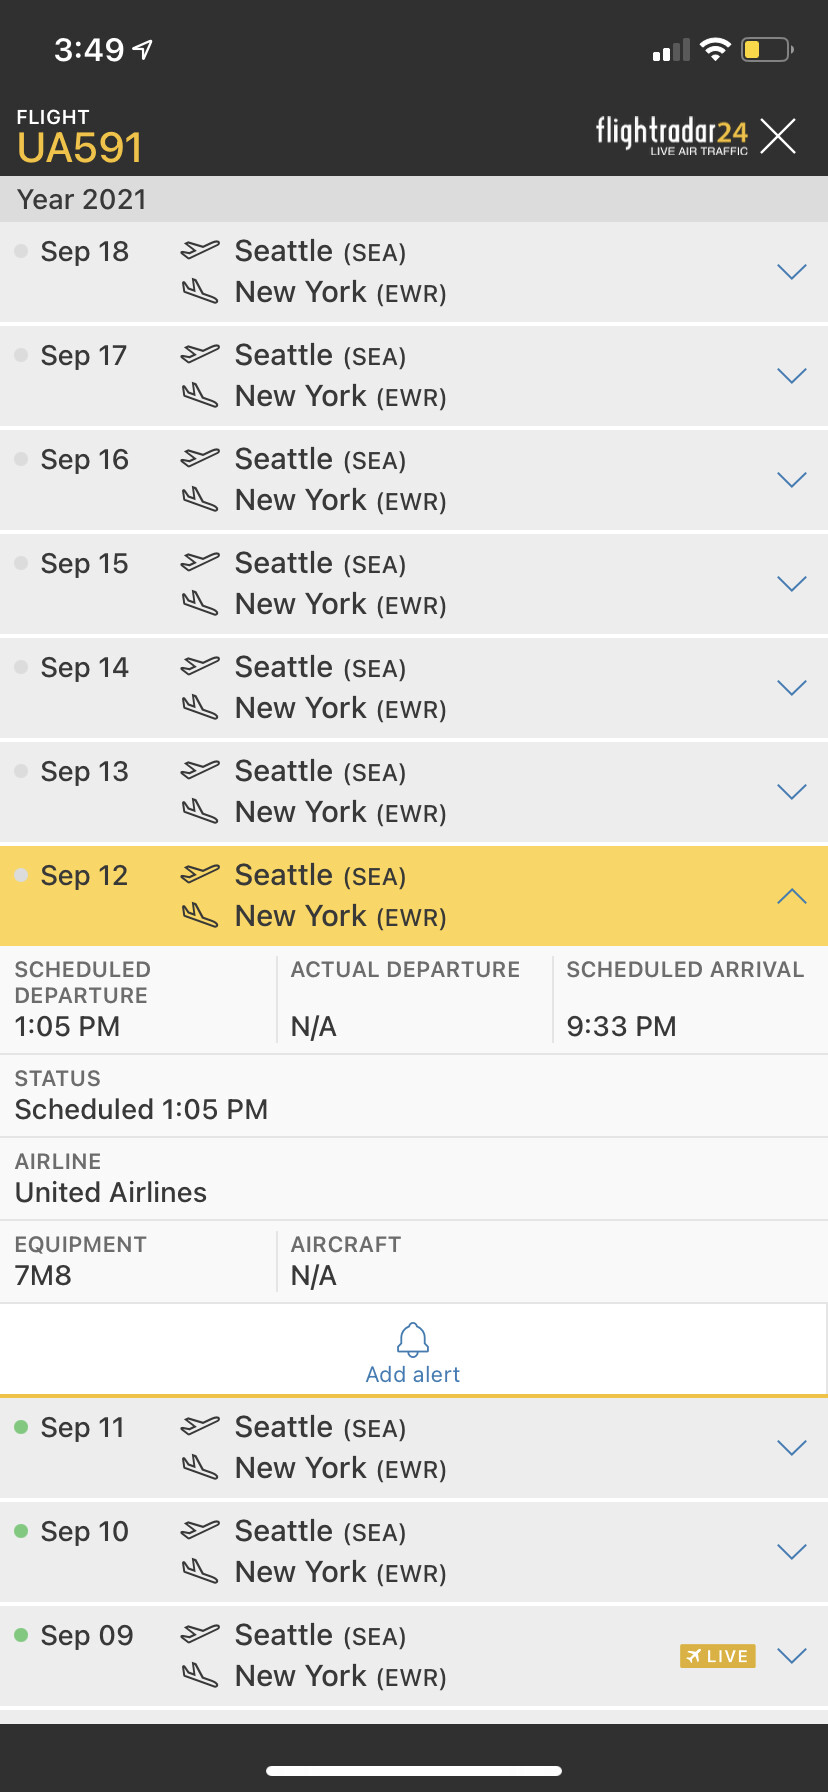This screenshot has height=1792, width=828.
Task: Tap the Add alert bell icon
Action: click(x=413, y=1339)
